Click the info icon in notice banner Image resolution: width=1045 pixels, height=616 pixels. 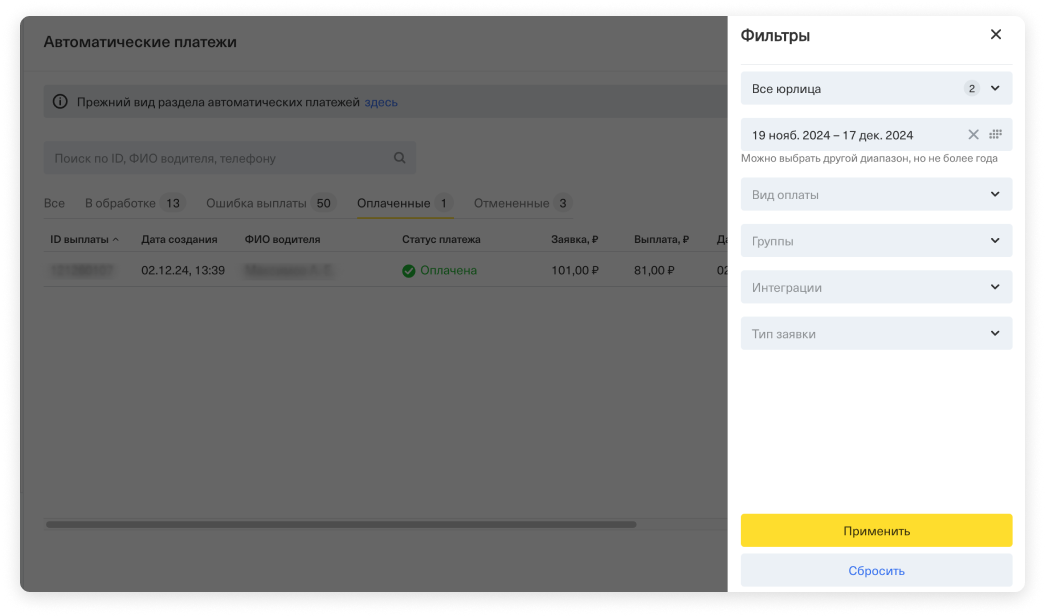[60, 102]
